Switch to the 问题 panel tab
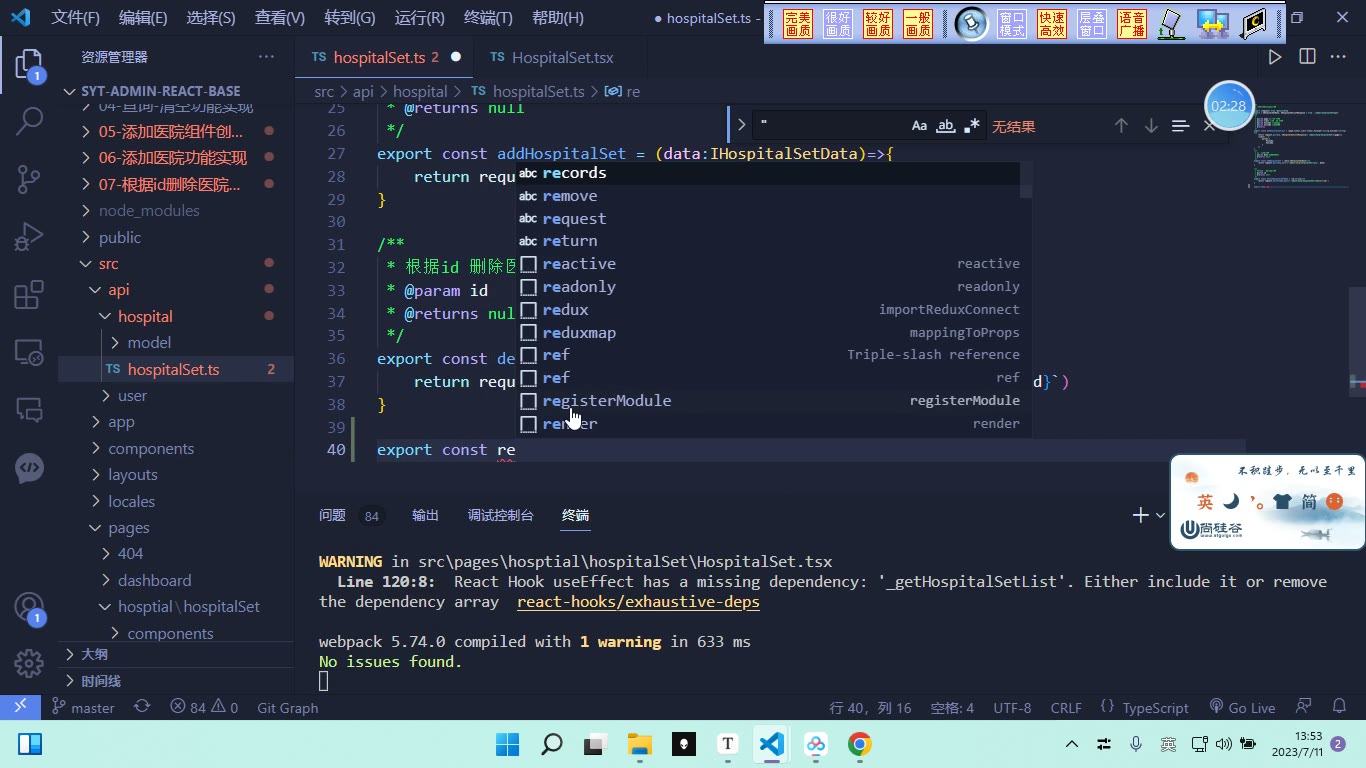1366x768 pixels. pyautogui.click(x=332, y=515)
